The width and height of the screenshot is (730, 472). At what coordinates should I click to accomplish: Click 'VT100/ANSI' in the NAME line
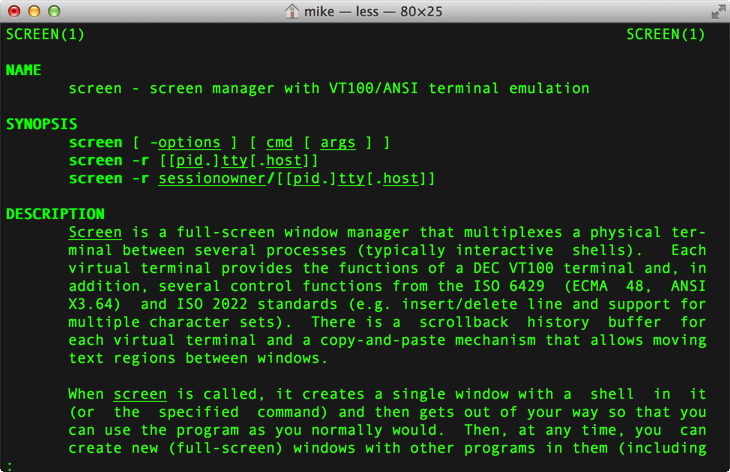(373, 88)
